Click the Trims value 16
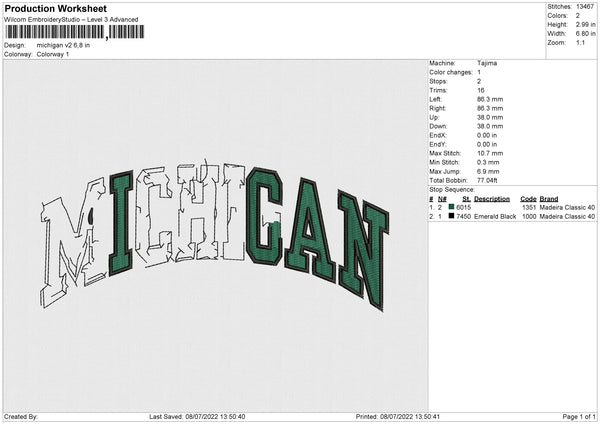Image resolution: width=600 pixels, height=424 pixels. 481,90
